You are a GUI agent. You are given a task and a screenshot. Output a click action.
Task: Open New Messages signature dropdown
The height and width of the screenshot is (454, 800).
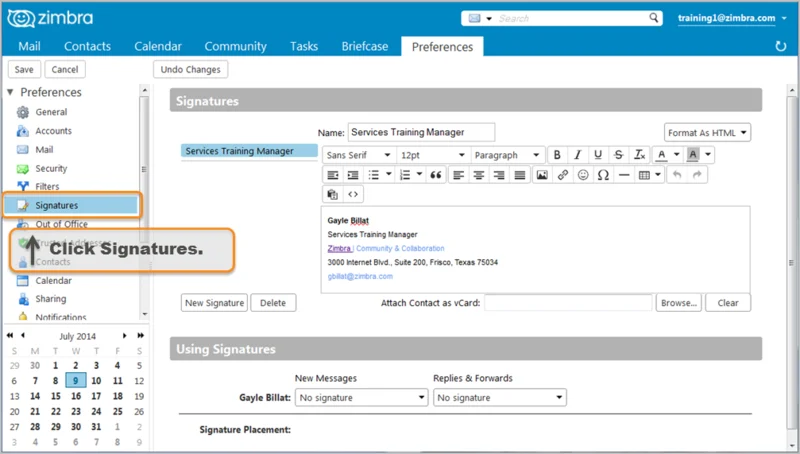[361, 397]
